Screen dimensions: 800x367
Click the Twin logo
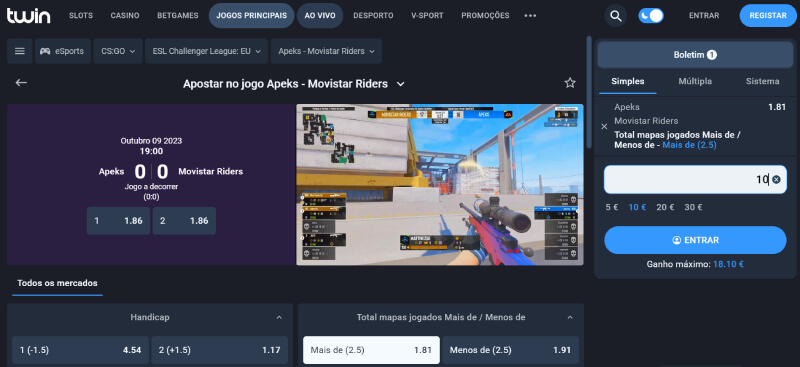pos(29,16)
